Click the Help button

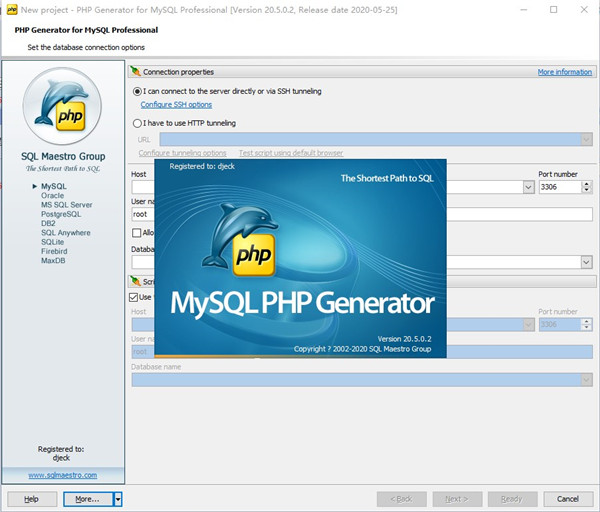pos(31,498)
